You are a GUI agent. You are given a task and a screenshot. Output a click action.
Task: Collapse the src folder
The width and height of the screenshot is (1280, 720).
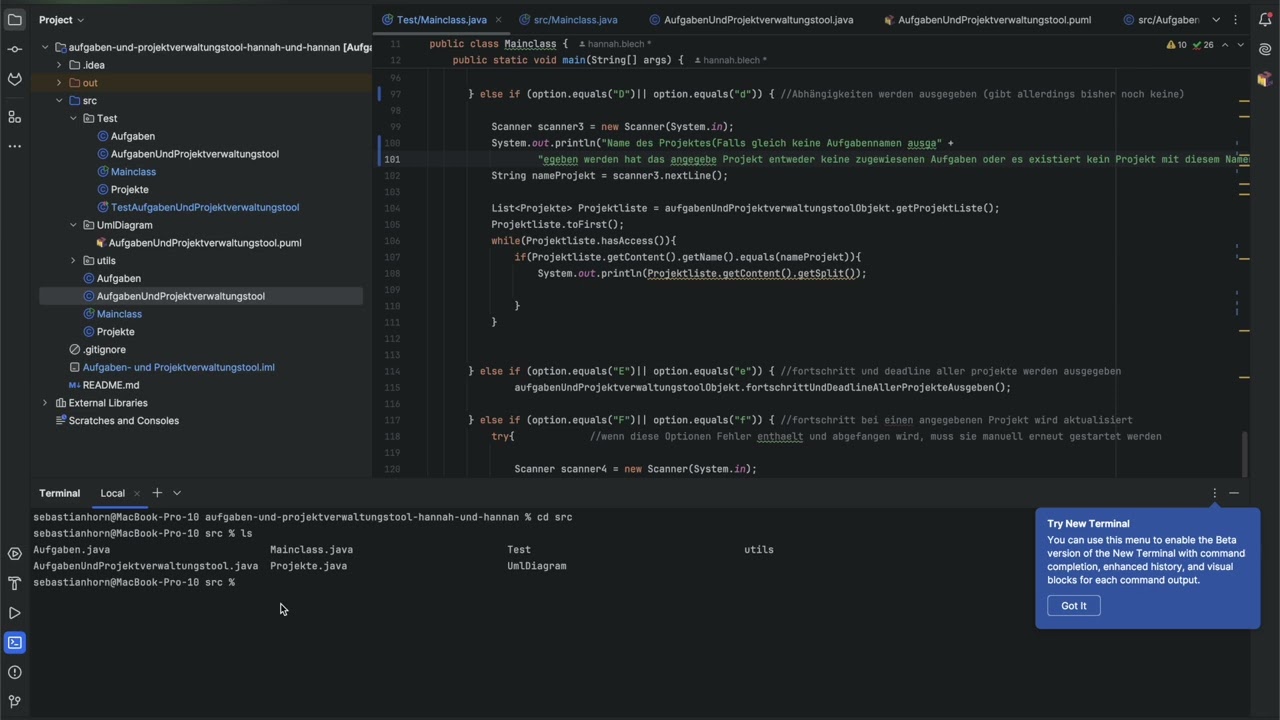[59, 101]
